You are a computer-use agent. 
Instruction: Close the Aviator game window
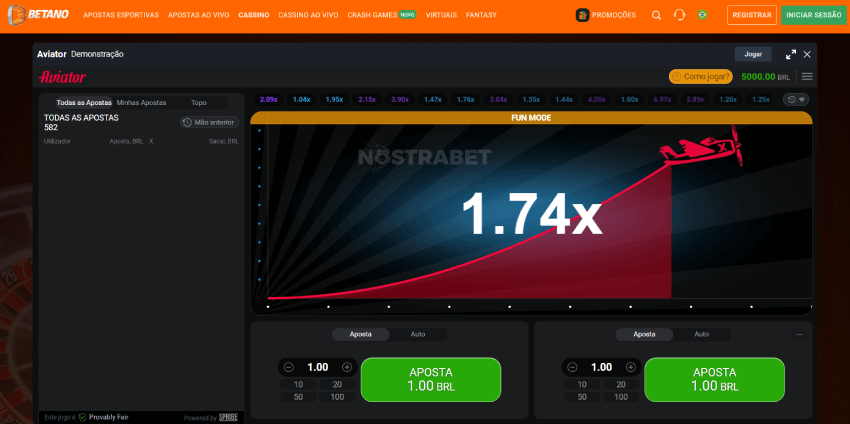807,54
